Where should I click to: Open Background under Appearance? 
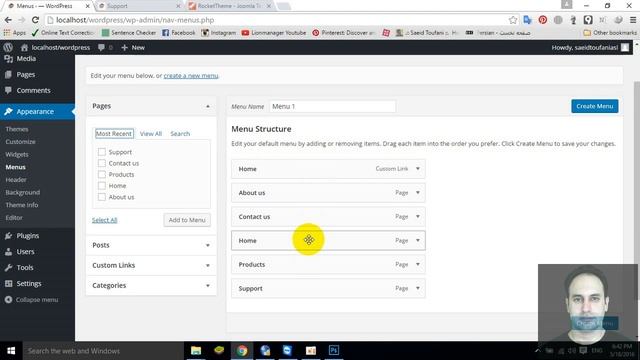(x=22, y=192)
